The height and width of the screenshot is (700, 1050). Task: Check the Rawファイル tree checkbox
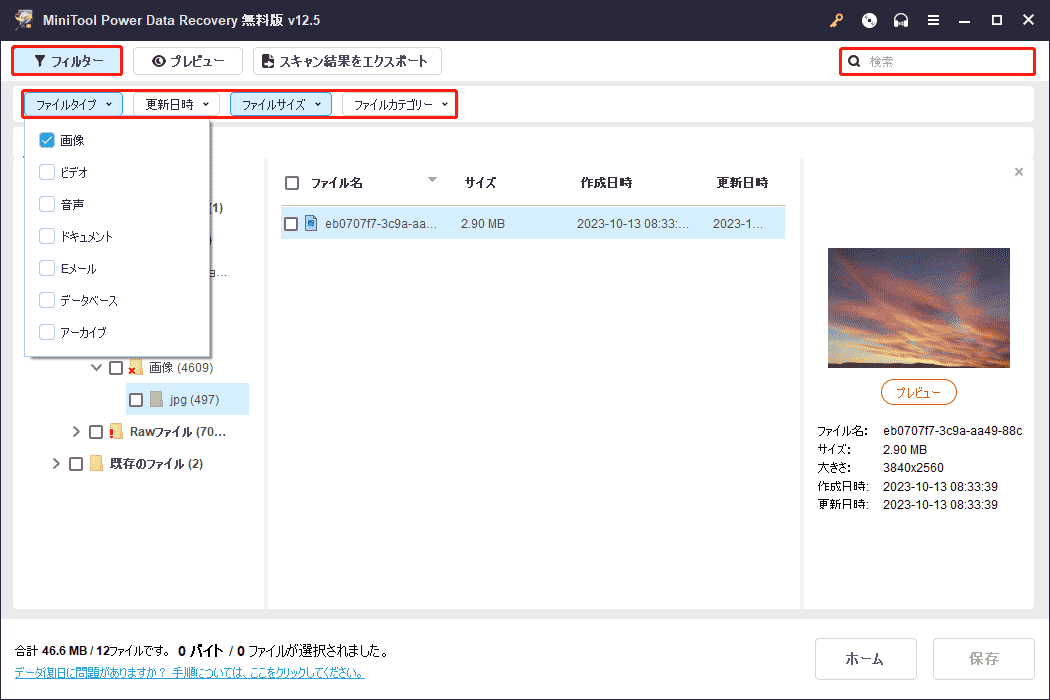96,432
